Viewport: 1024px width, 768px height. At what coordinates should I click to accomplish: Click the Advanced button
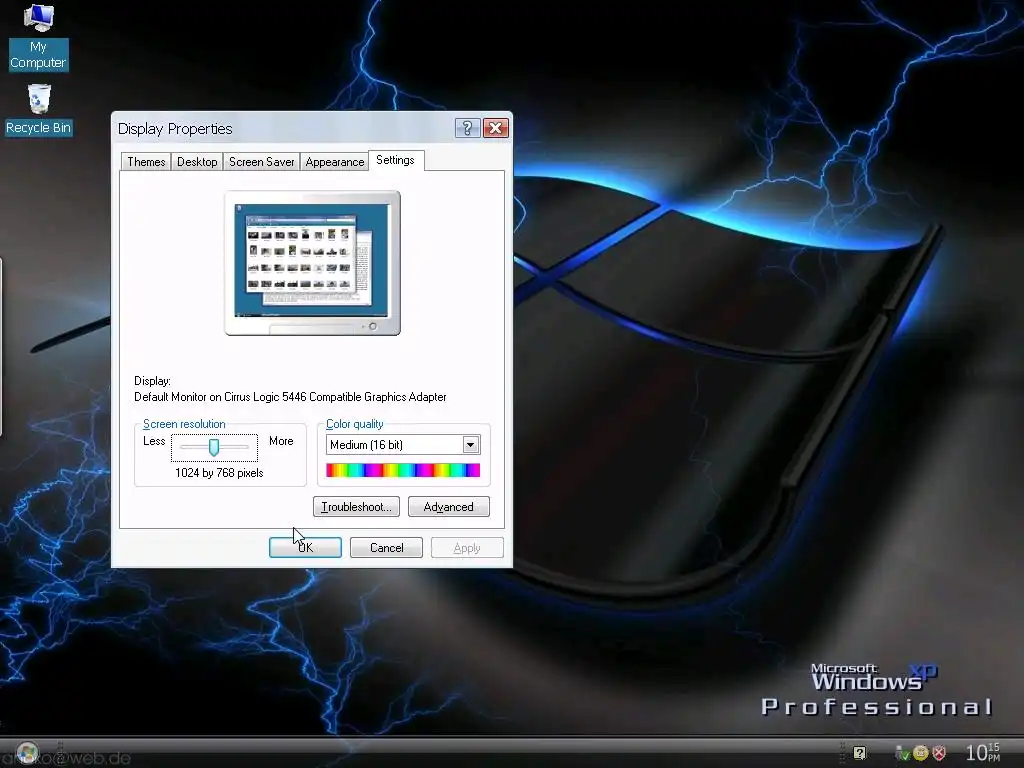pyautogui.click(x=449, y=507)
